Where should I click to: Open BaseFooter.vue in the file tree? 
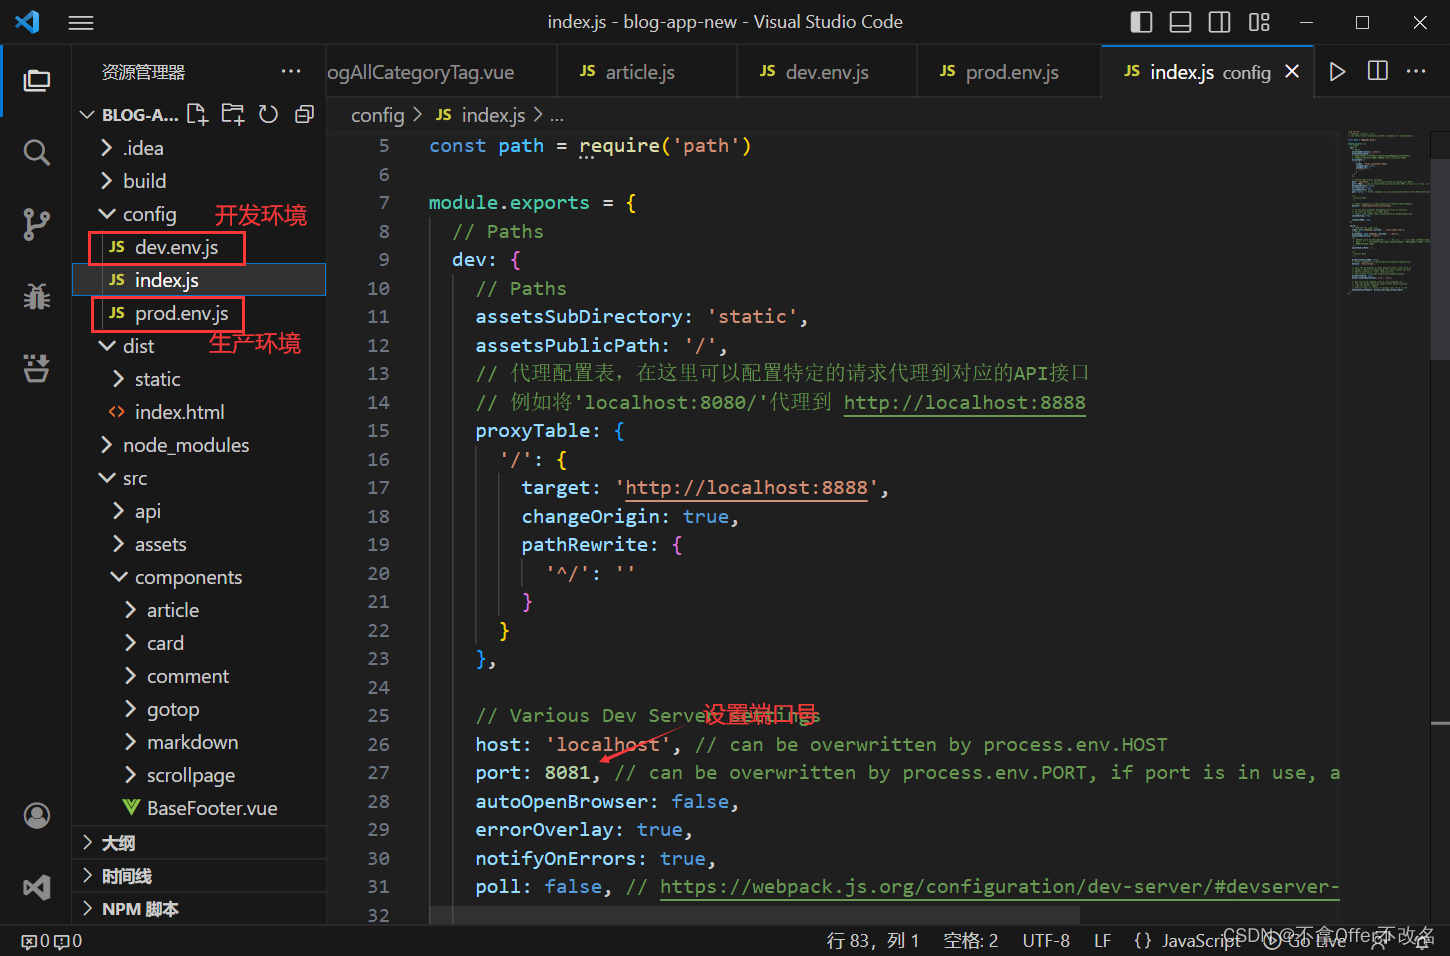click(199, 808)
